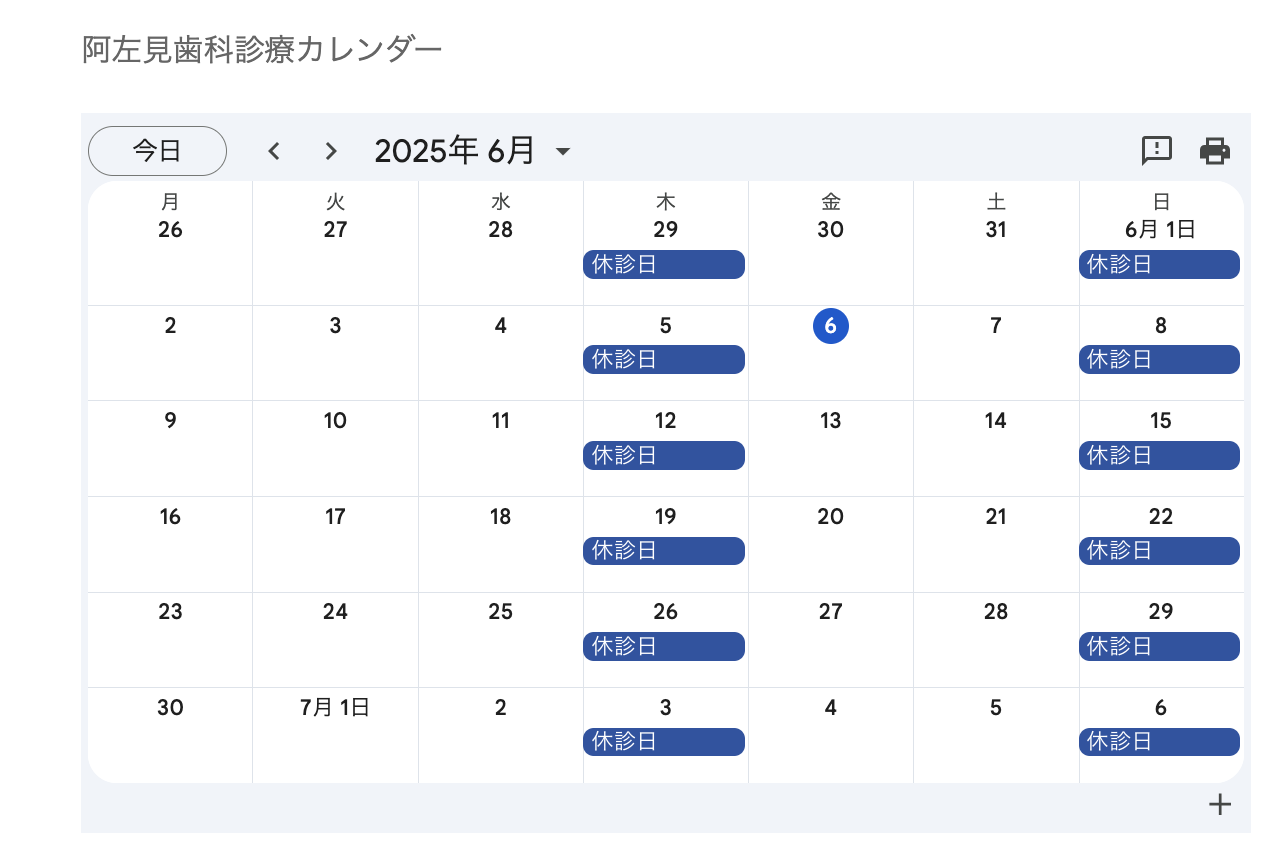The width and height of the screenshot is (1284, 858).
Task: Go to the previous month arrow
Action: (274, 151)
